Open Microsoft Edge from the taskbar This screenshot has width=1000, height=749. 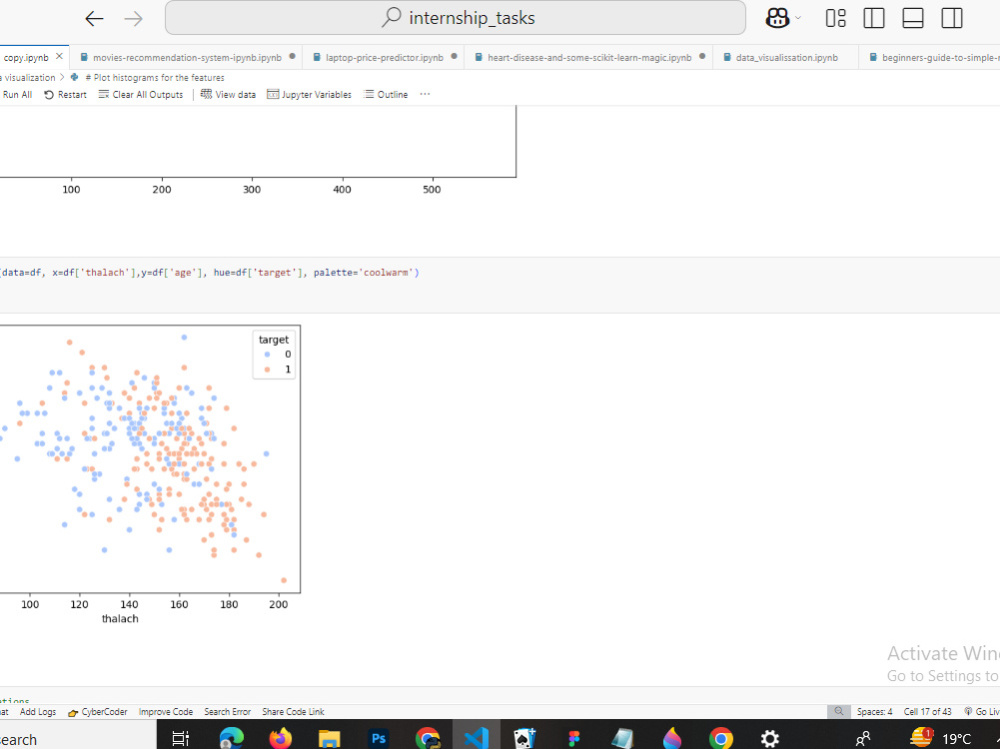pos(231,738)
